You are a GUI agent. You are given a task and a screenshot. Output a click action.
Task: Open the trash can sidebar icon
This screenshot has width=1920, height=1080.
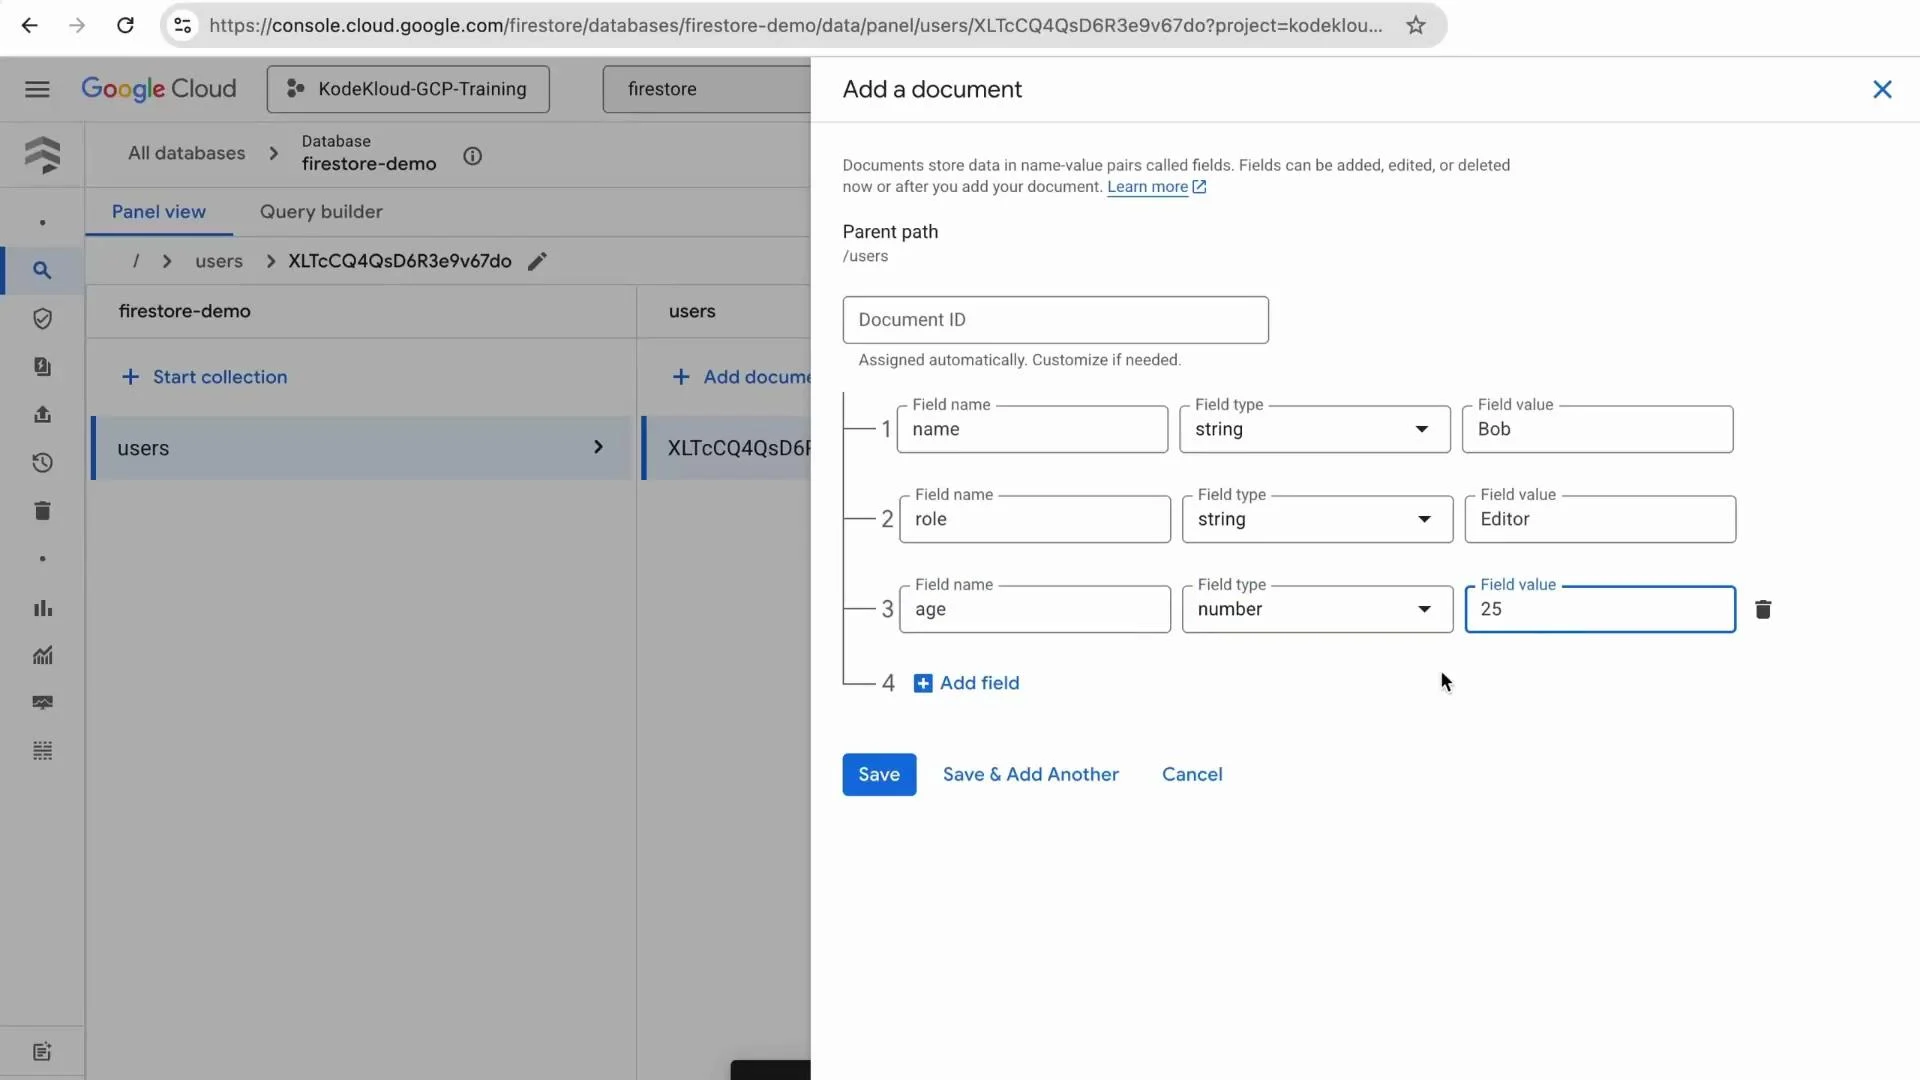pos(42,511)
